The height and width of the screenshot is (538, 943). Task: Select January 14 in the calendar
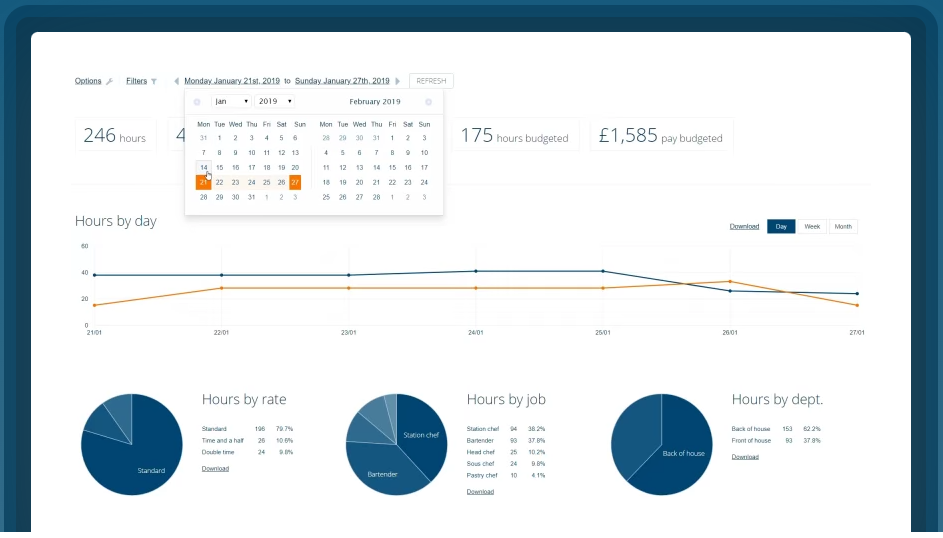(x=204, y=168)
